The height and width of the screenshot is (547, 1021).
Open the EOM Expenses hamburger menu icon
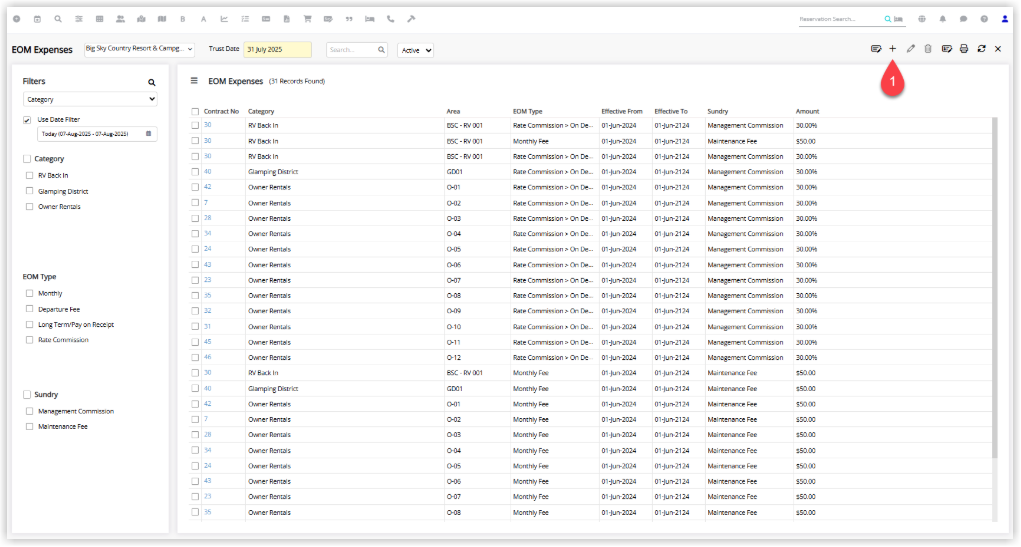pos(194,81)
